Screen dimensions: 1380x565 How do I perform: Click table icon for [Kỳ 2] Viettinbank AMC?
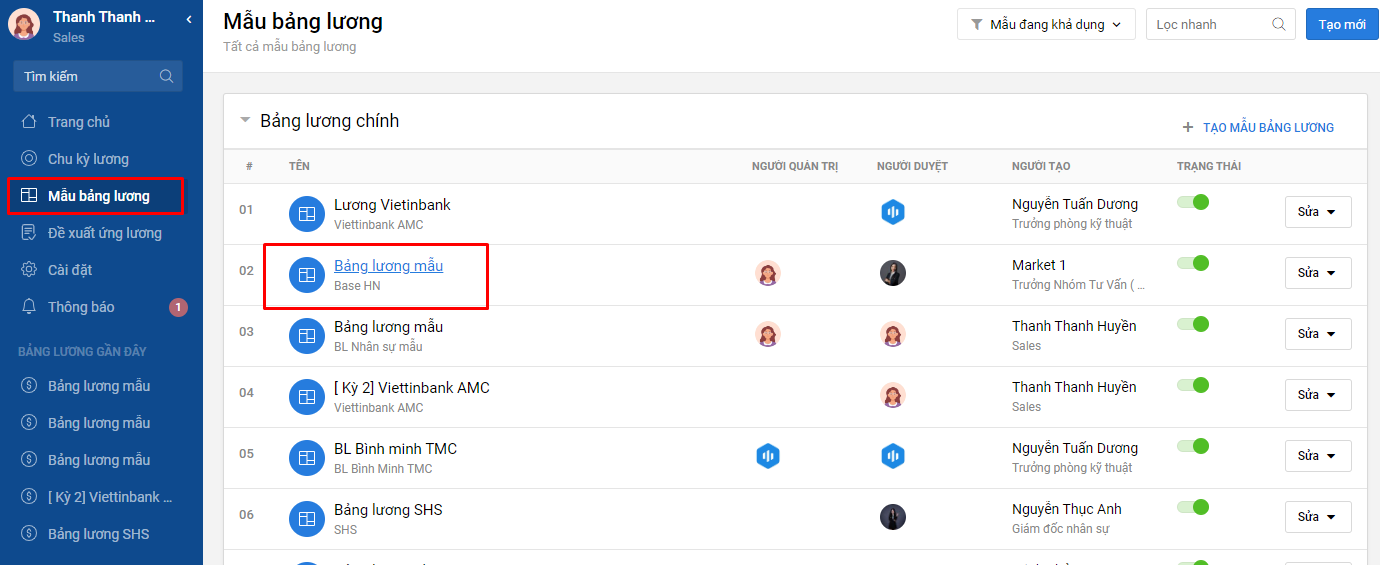coord(307,397)
